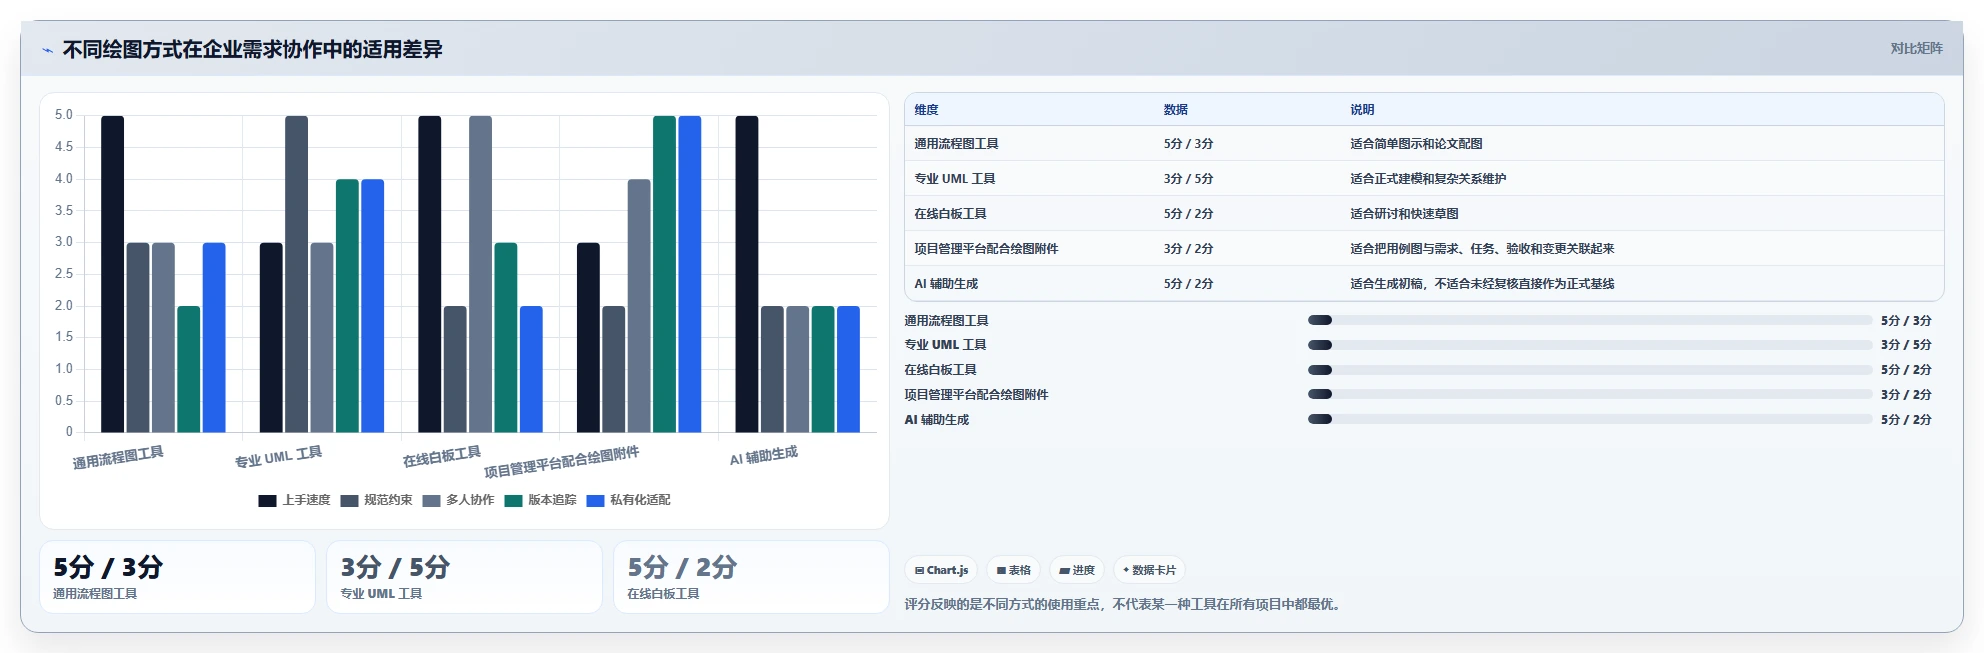Image resolution: width=1984 pixels, height=653 pixels.
Task: Click the 上手速度 bar for 通用流程图工具
Action: [x=112, y=274]
